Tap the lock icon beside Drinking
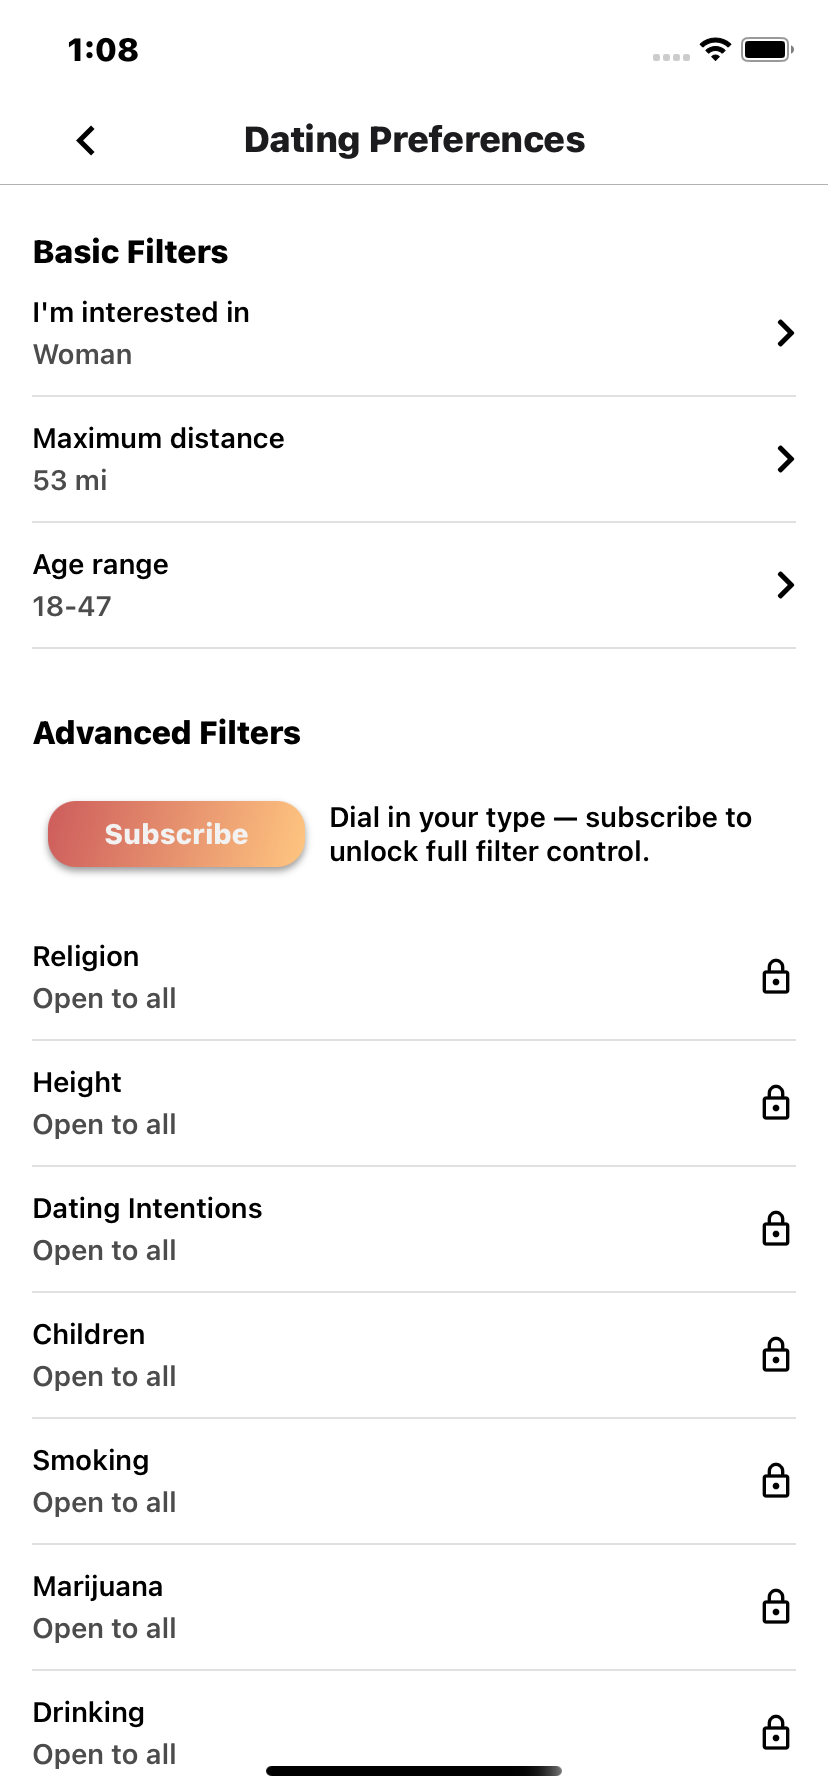The width and height of the screenshot is (828, 1792). [776, 1732]
